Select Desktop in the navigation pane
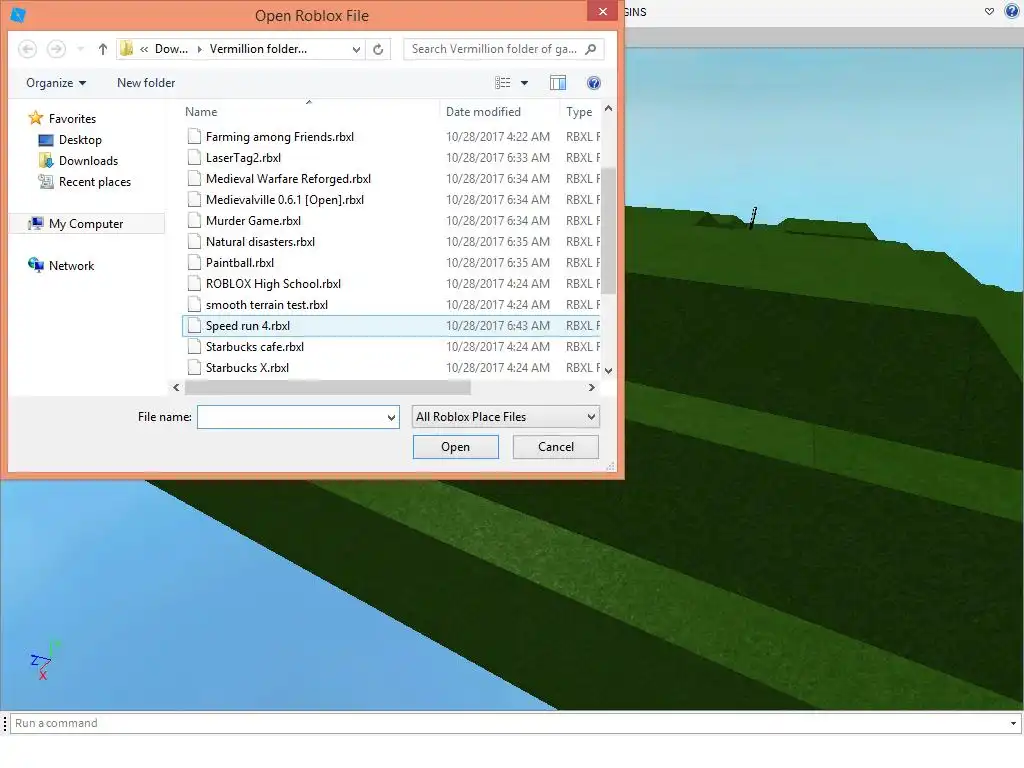This screenshot has height=768, width=1024. click(70, 140)
